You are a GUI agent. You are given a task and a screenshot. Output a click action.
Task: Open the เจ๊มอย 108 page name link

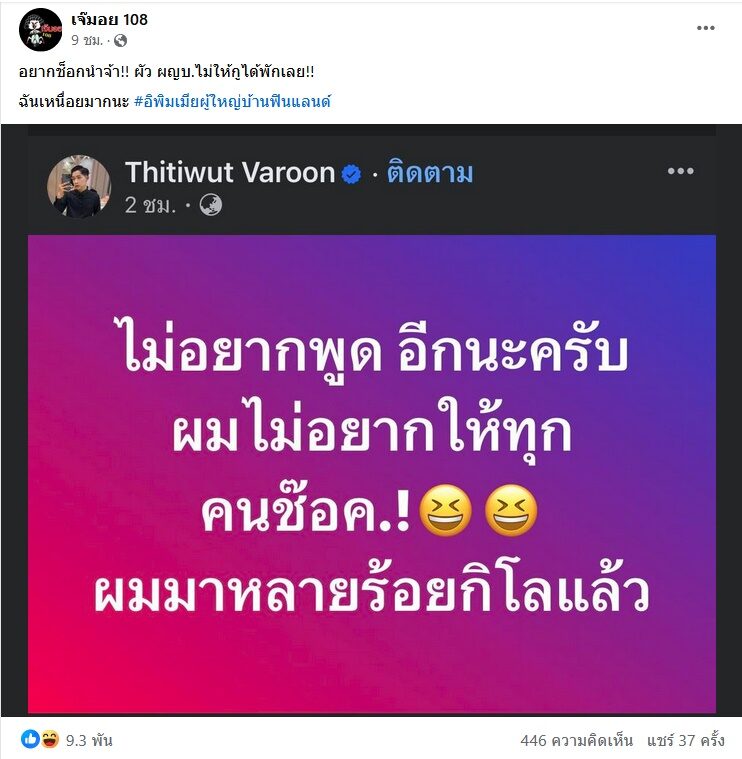[x=109, y=19]
